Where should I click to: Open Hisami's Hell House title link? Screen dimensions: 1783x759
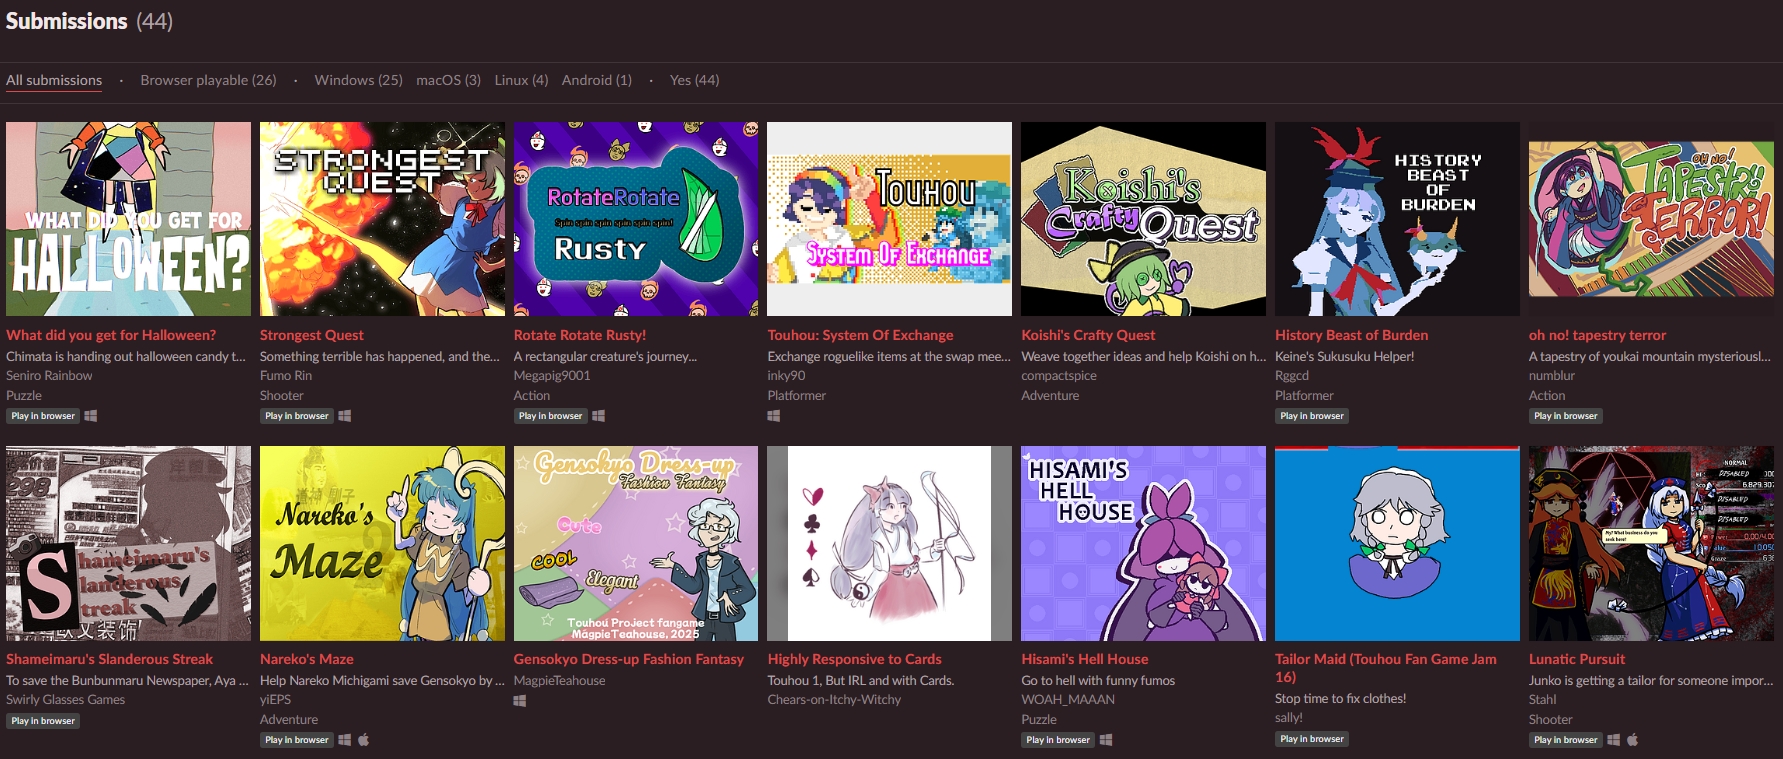(1085, 659)
